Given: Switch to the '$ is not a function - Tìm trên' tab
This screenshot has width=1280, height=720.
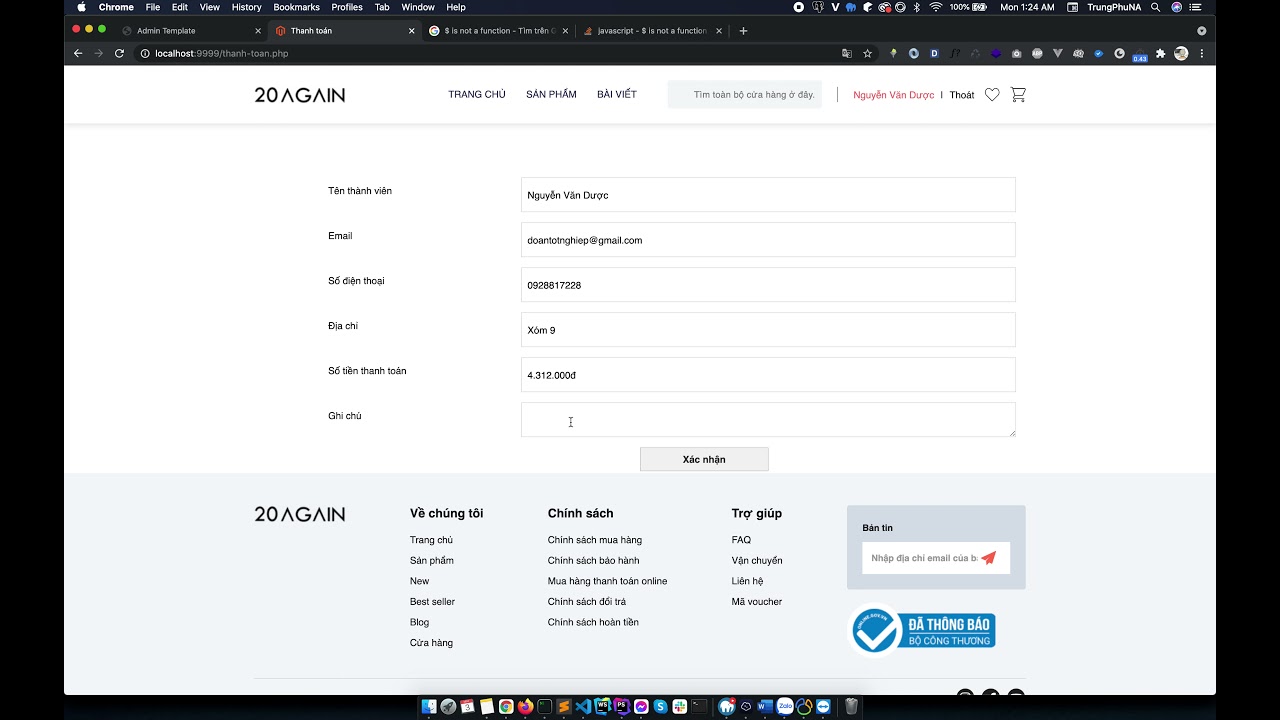Looking at the screenshot, I should 497,31.
